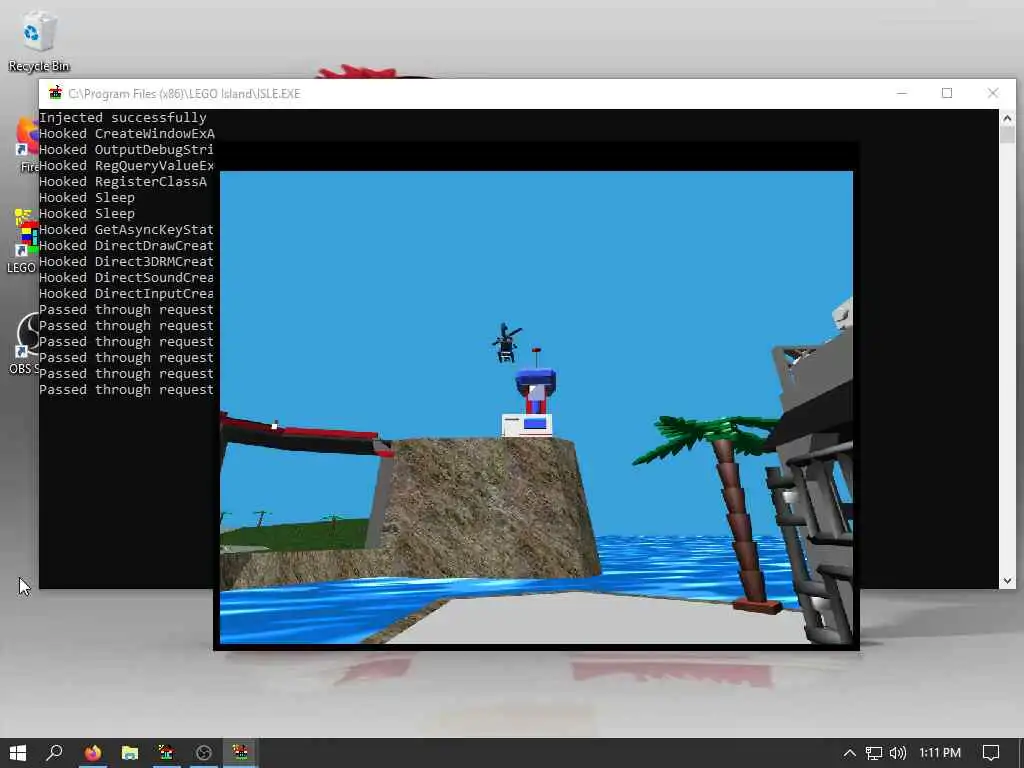
Task: Click the 'Hooked RegQueryValueEx' console line
Action: click(x=127, y=166)
